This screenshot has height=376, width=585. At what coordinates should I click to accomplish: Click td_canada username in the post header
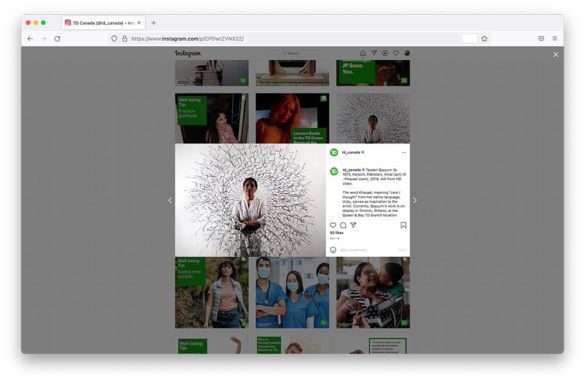click(x=351, y=153)
